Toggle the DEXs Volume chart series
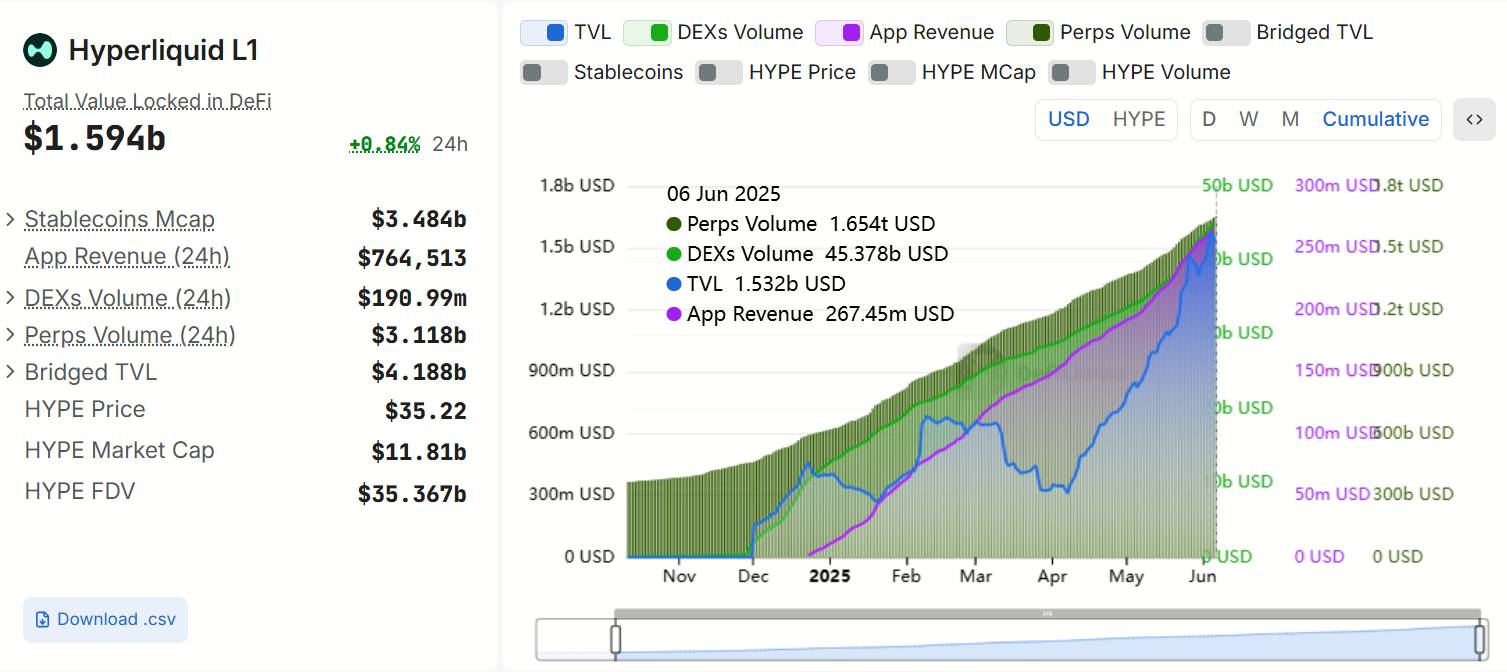This screenshot has width=1507, height=672. (x=647, y=33)
